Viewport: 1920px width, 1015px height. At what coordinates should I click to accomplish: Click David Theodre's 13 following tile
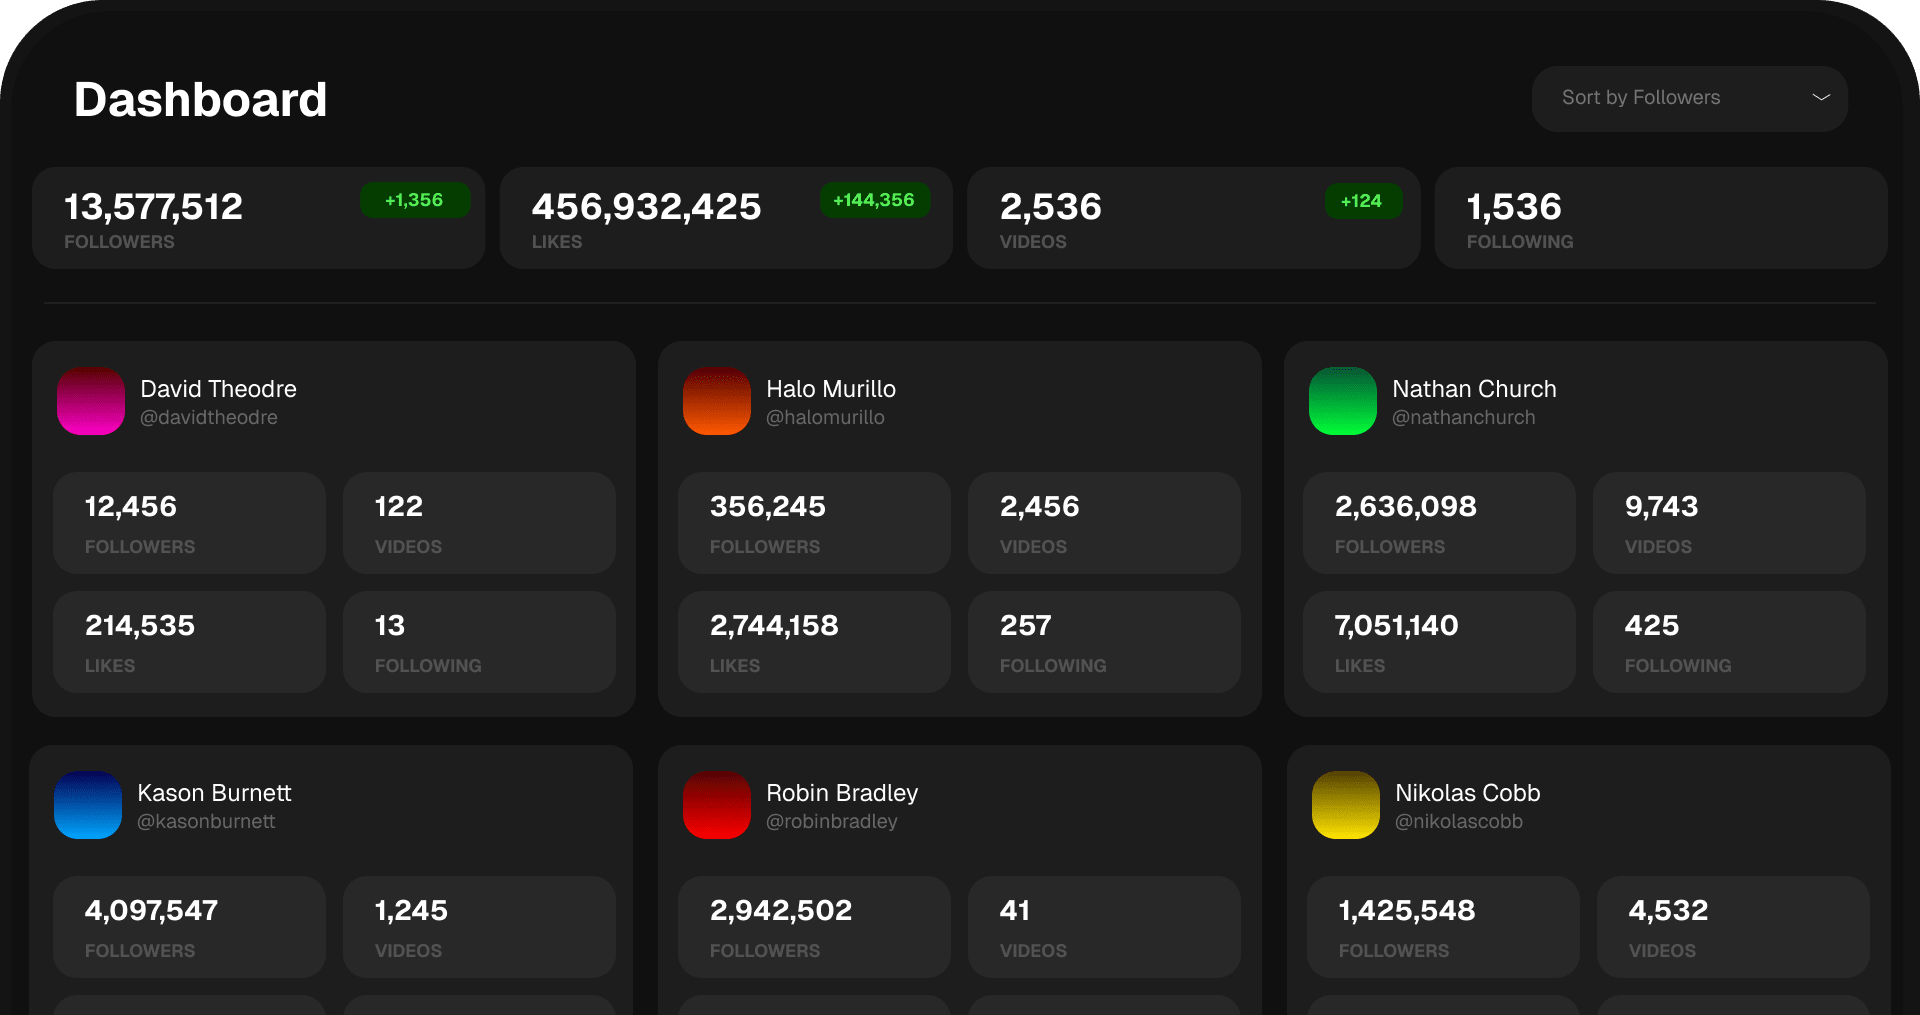coord(479,642)
